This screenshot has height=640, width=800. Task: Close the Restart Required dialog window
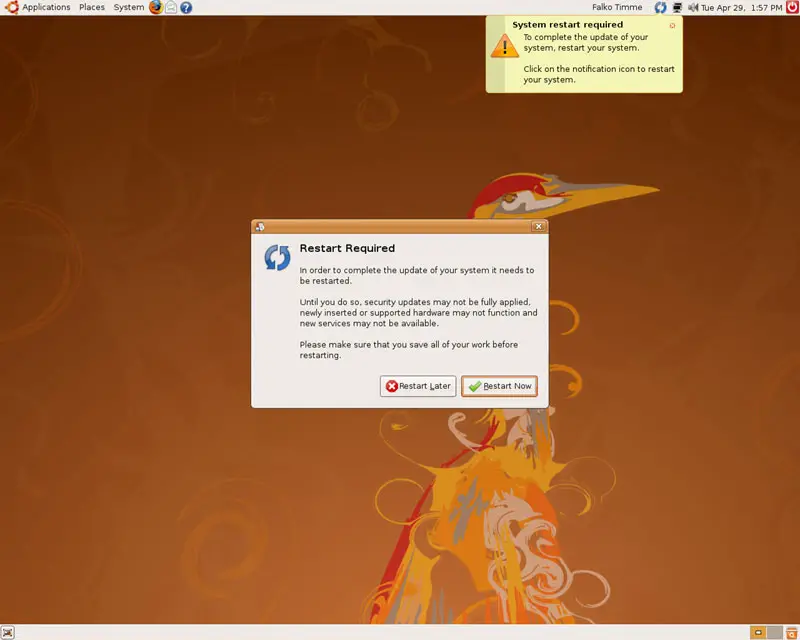[x=538, y=227]
